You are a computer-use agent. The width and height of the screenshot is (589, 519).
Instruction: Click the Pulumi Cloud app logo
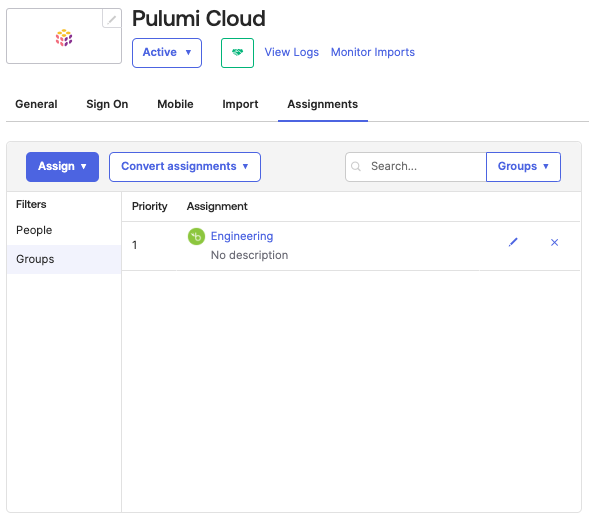click(x=64, y=38)
